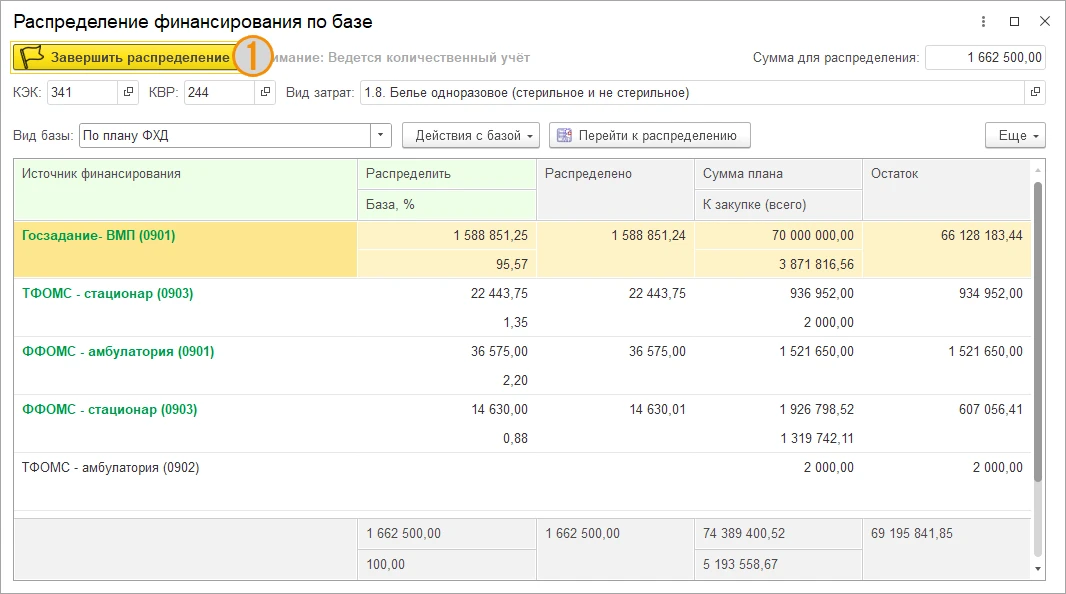
Task: Focus the КЭК input field
Action: pyautogui.click(x=82, y=92)
